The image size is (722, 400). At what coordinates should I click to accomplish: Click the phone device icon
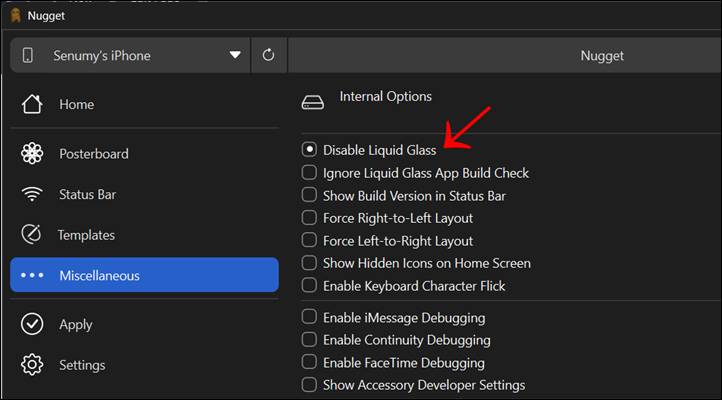pyautogui.click(x=28, y=56)
